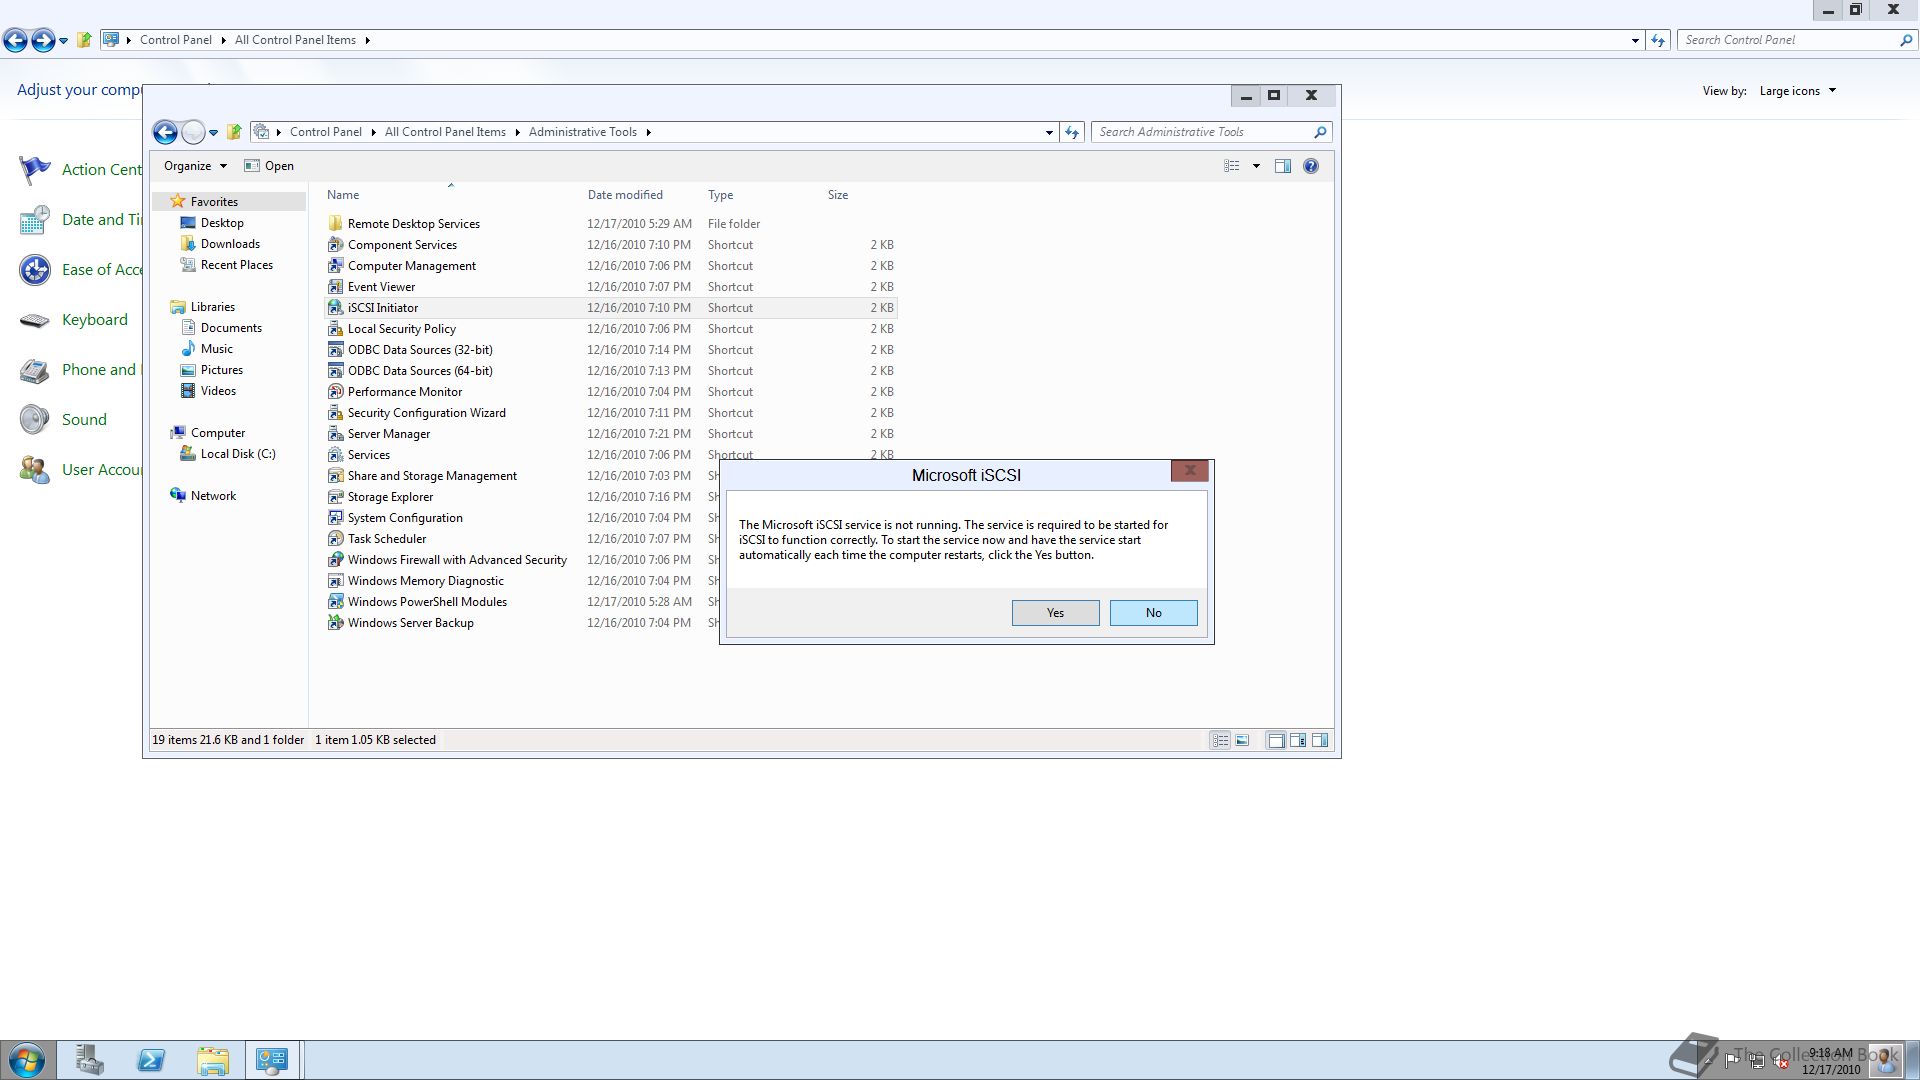Select the Windows Server Backup icon
Screen dimensions: 1920x1080
336,622
